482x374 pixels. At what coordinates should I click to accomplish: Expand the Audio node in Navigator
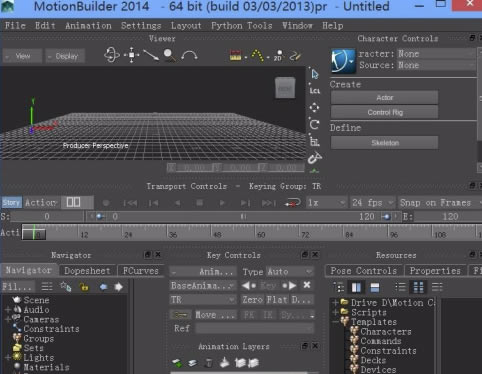[x=8, y=310]
